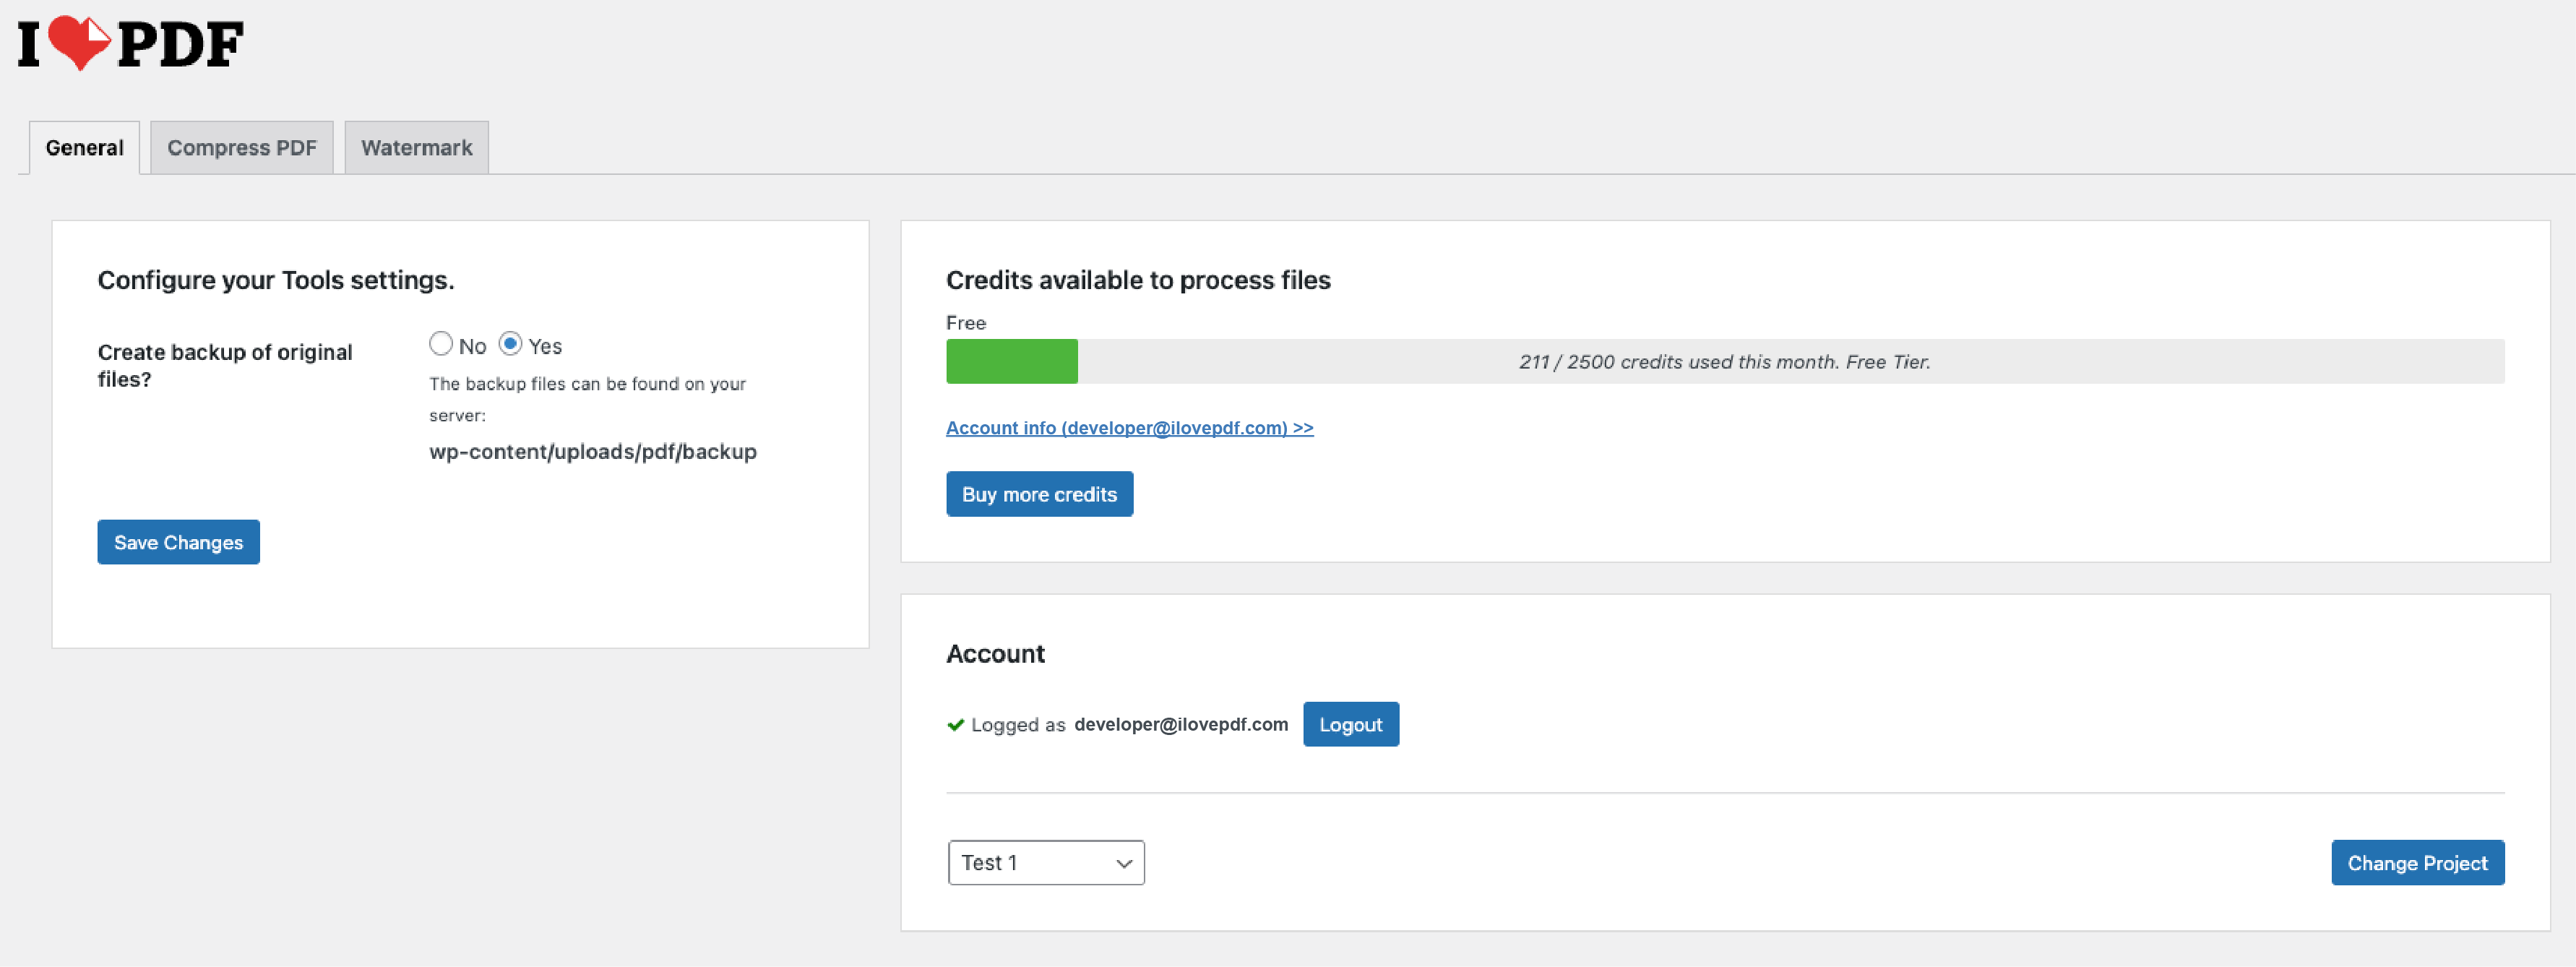This screenshot has height=967, width=2576.
Task: Switch to the General tab
Action: 84,148
